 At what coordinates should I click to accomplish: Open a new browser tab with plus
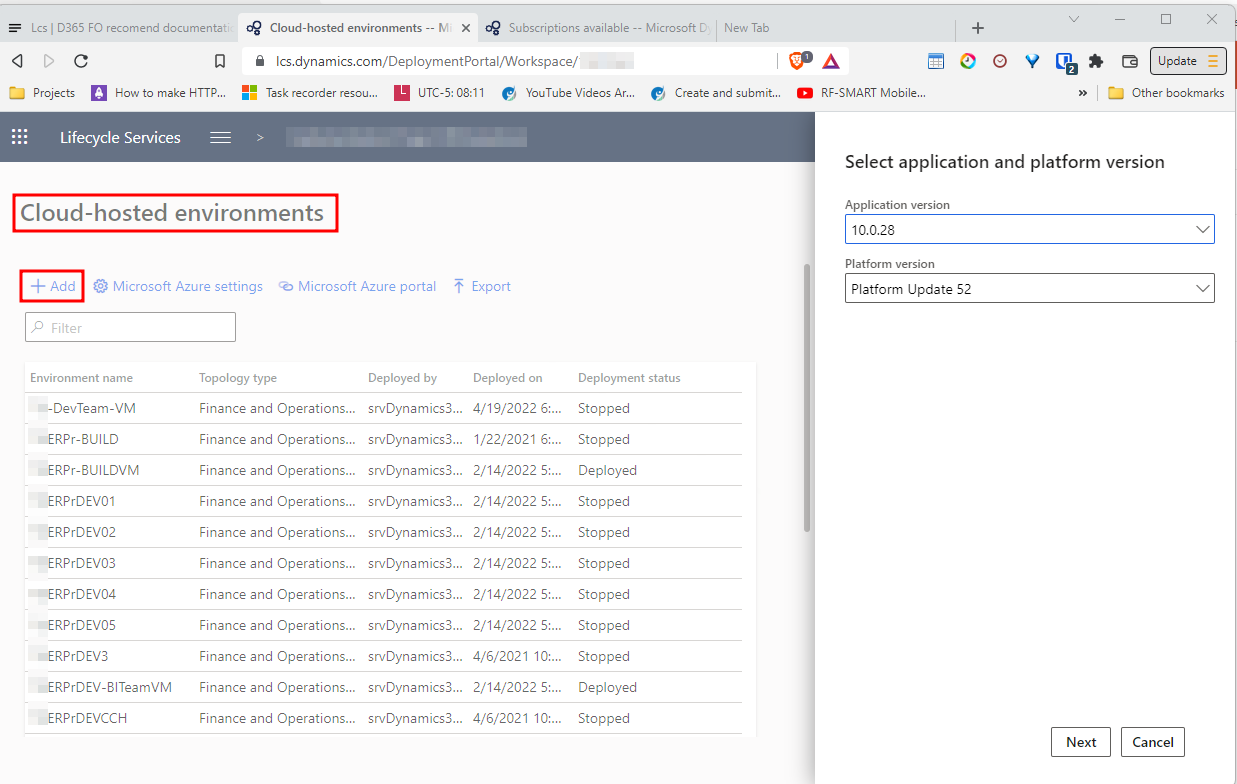978,28
